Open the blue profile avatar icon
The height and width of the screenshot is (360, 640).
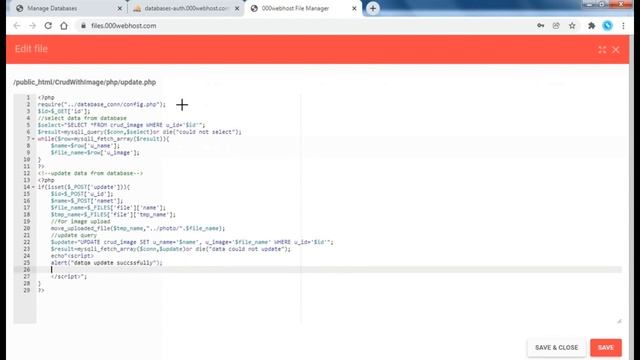coord(607,26)
